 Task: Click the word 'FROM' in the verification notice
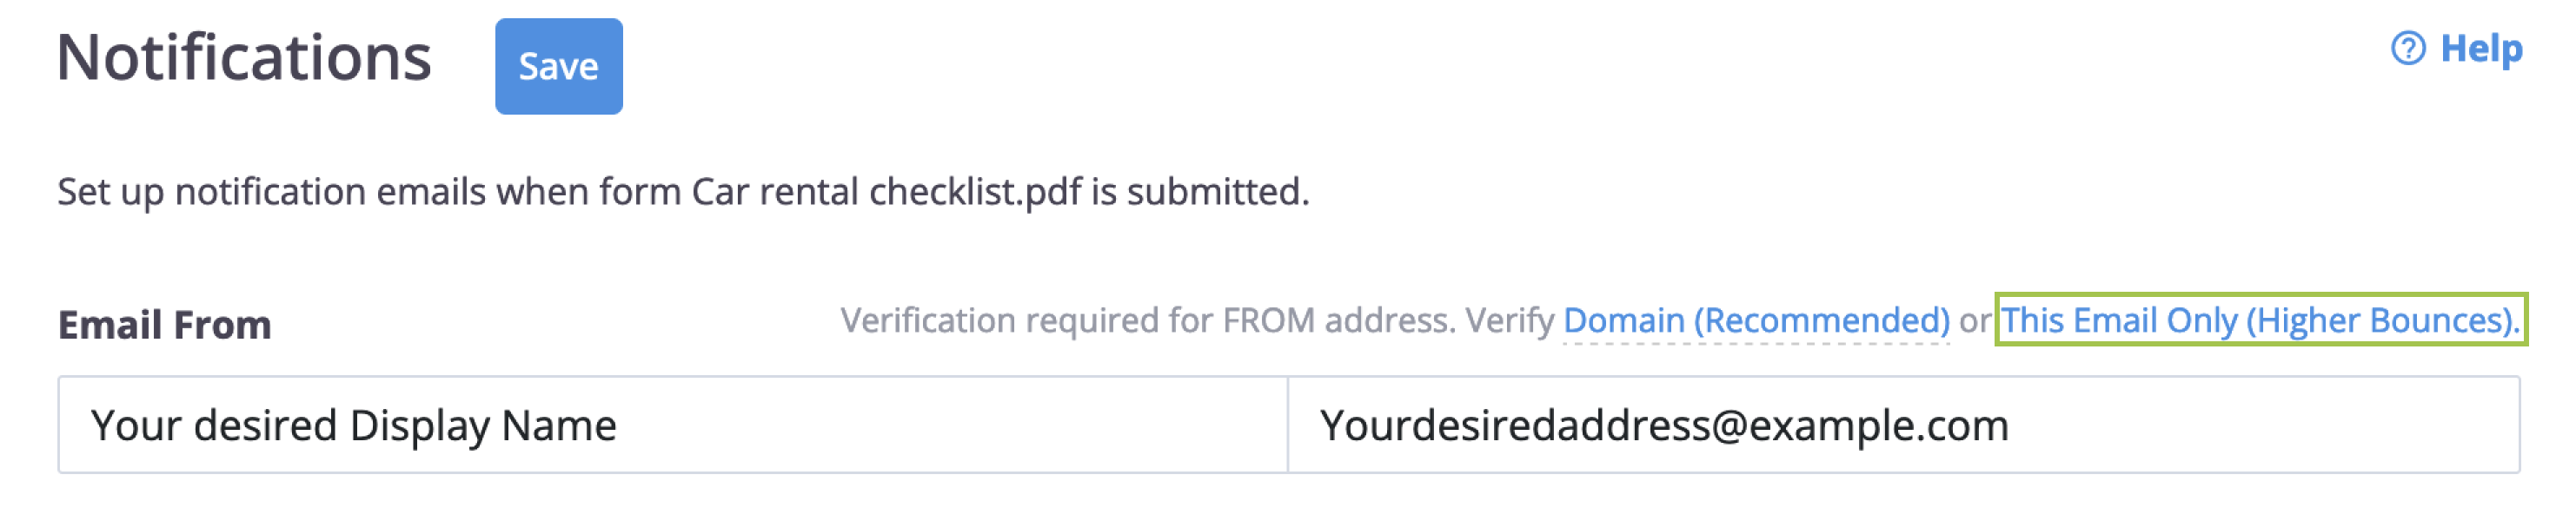coord(1271,320)
